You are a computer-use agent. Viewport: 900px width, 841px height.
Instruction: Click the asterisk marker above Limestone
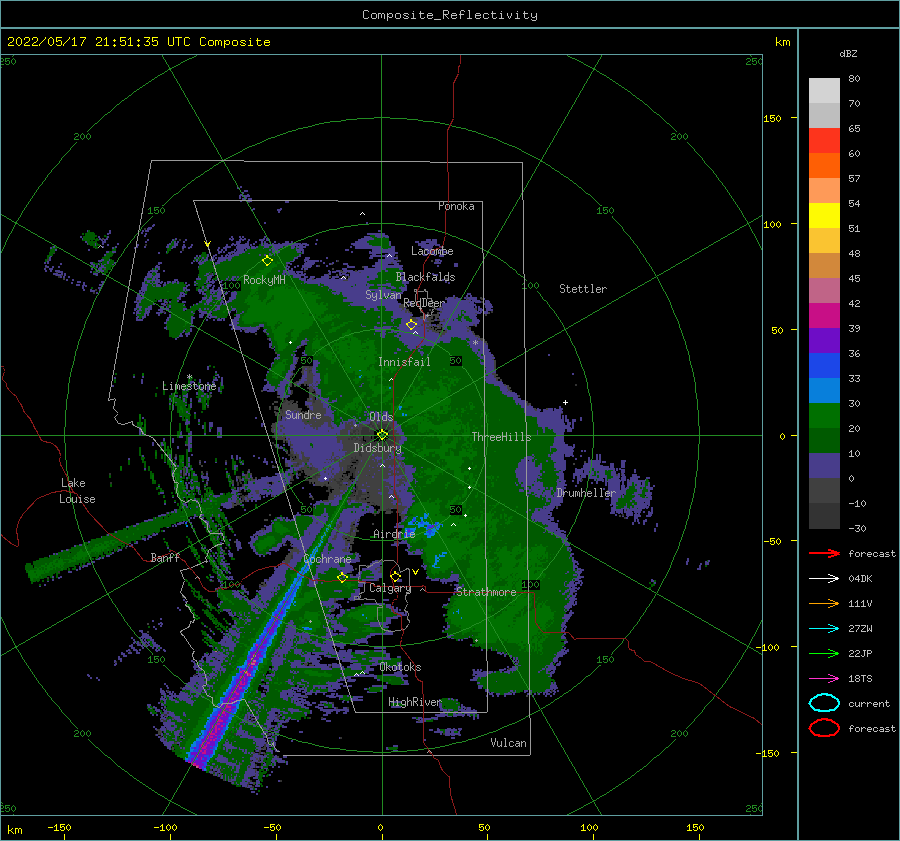point(189,377)
